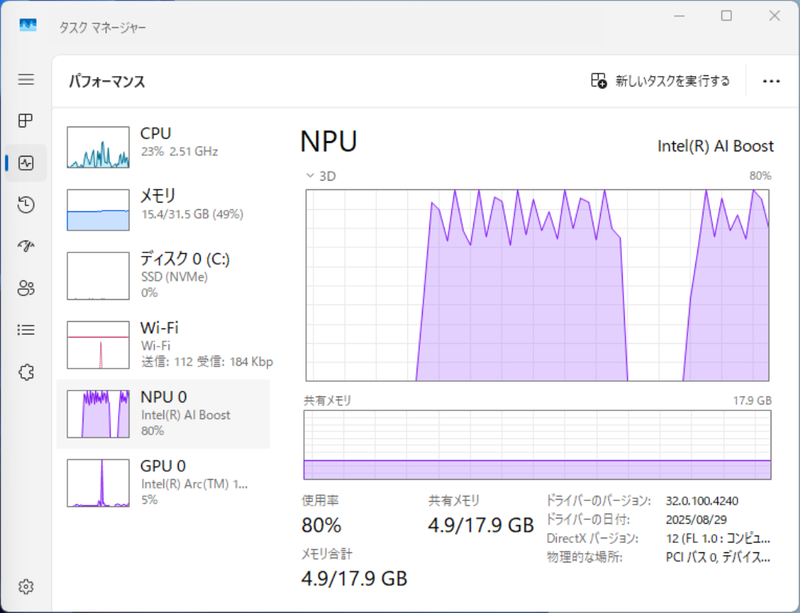Open Task Manager settings
Image resolution: width=800 pixels, height=613 pixels.
coord(26,587)
